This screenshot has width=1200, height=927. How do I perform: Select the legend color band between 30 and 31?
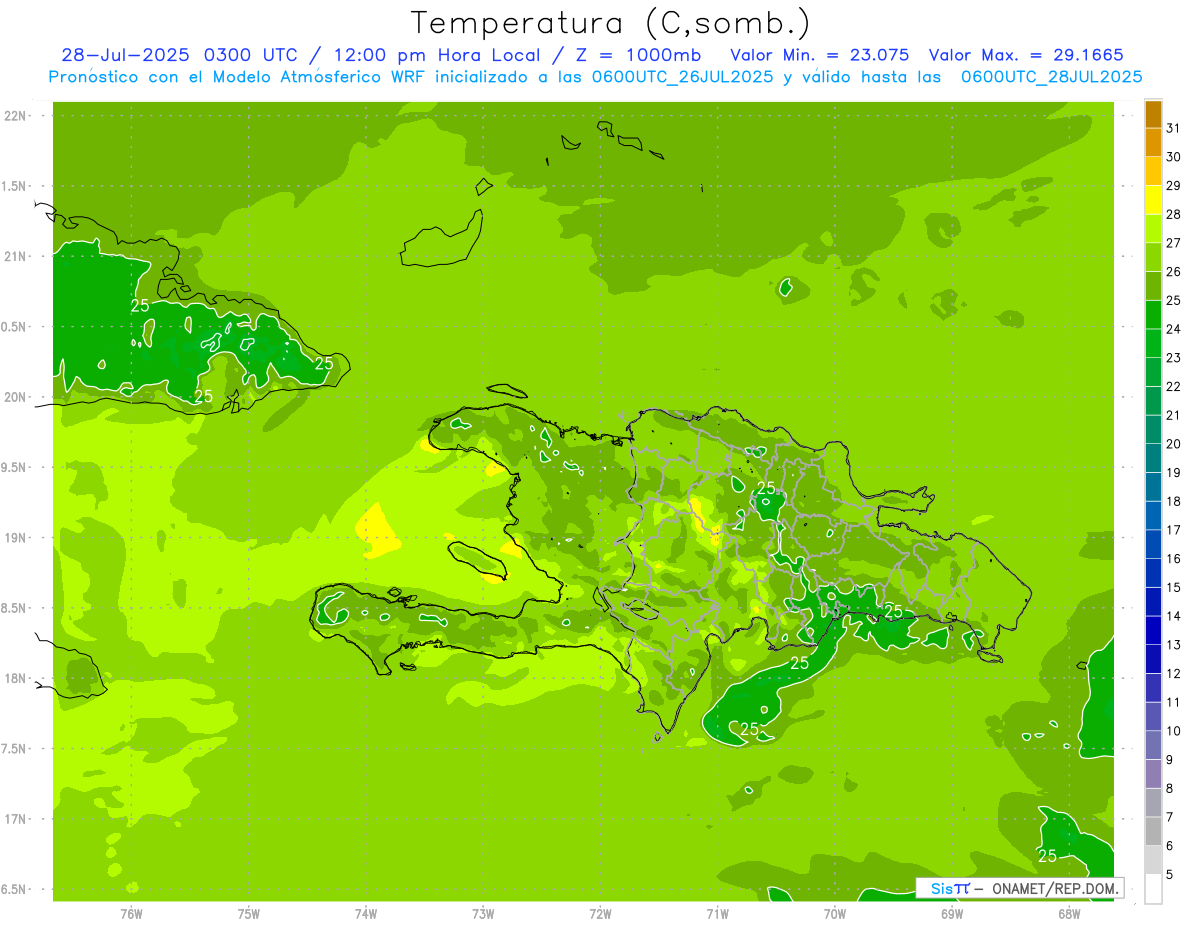(x=1153, y=142)
